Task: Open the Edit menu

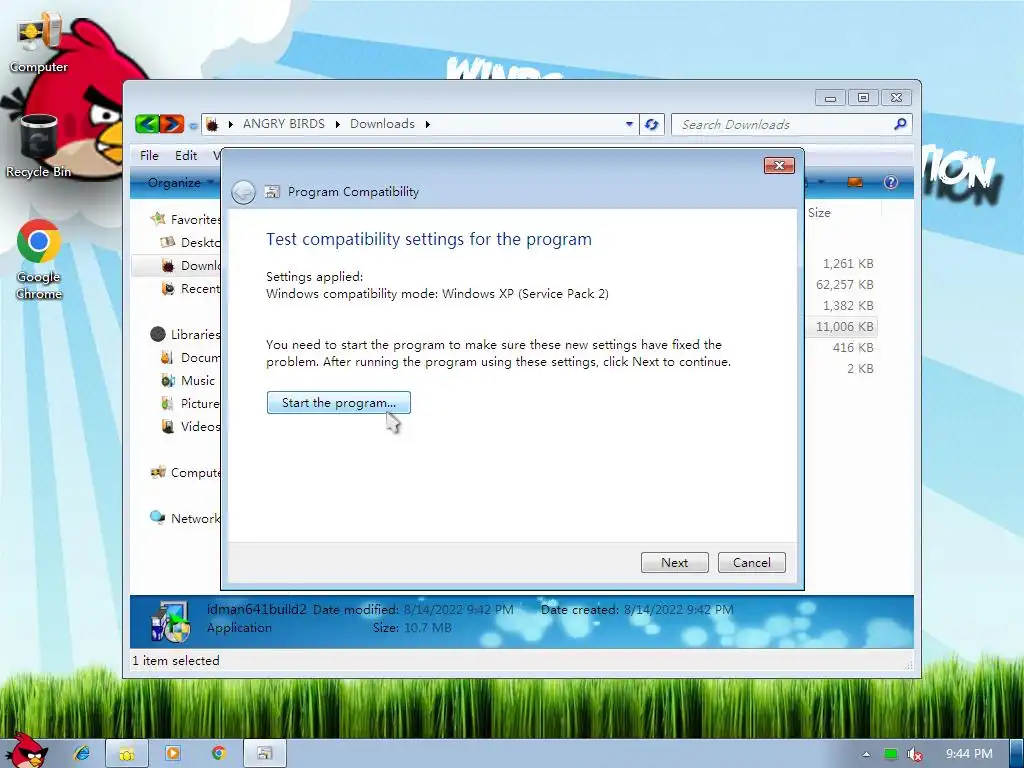Action: pos(185,155)
